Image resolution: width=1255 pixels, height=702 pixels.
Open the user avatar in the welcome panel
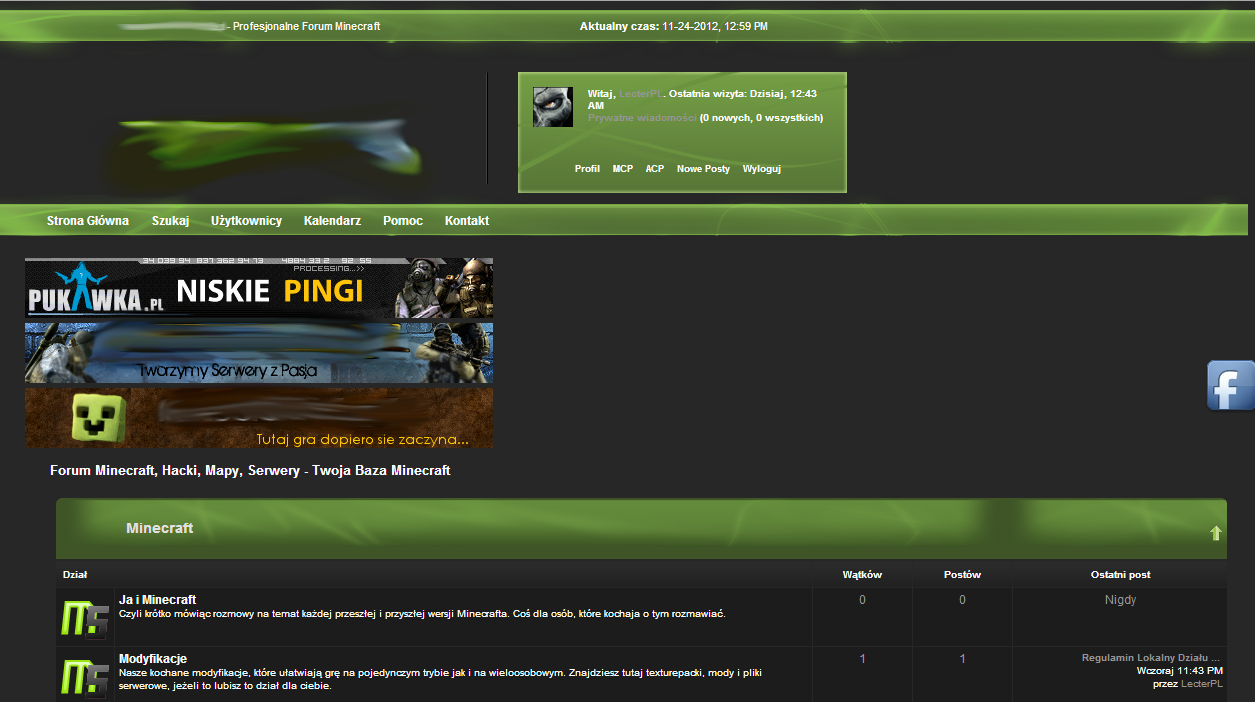553,107
